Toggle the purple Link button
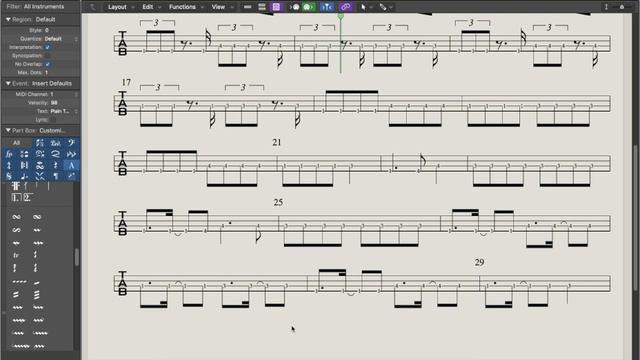The image size is (640, 360). pyautogui.click(x=345, y=7)
